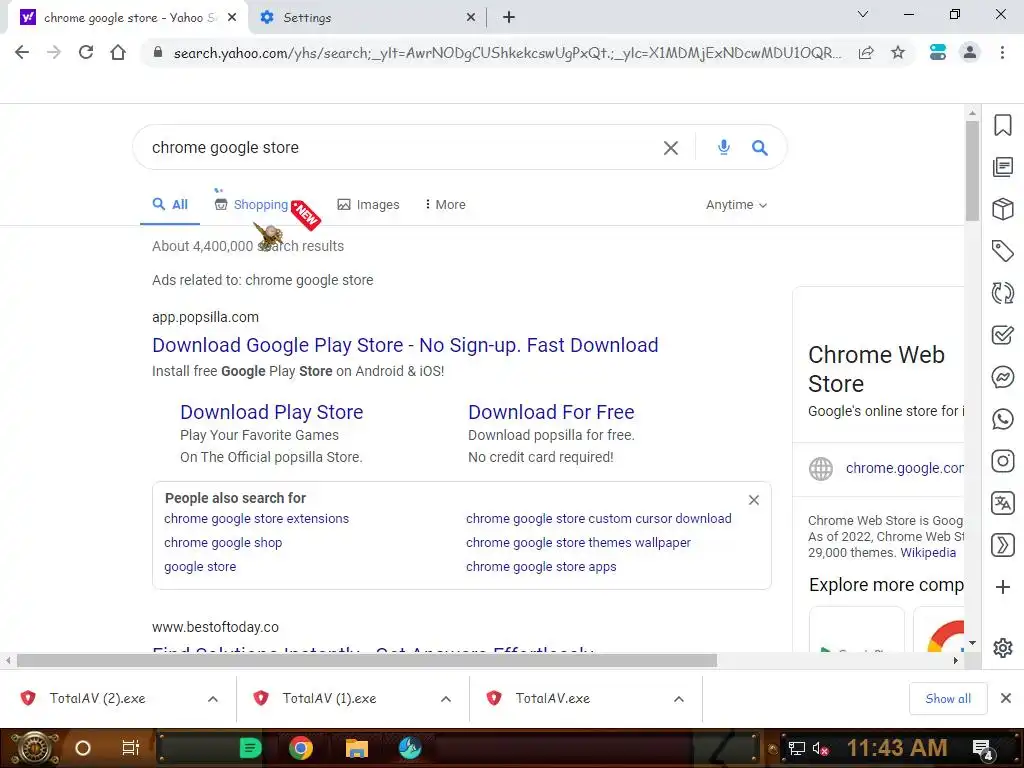
Task: Click the address bar URL
Action: pyautogui.click(x=507, y=53)
